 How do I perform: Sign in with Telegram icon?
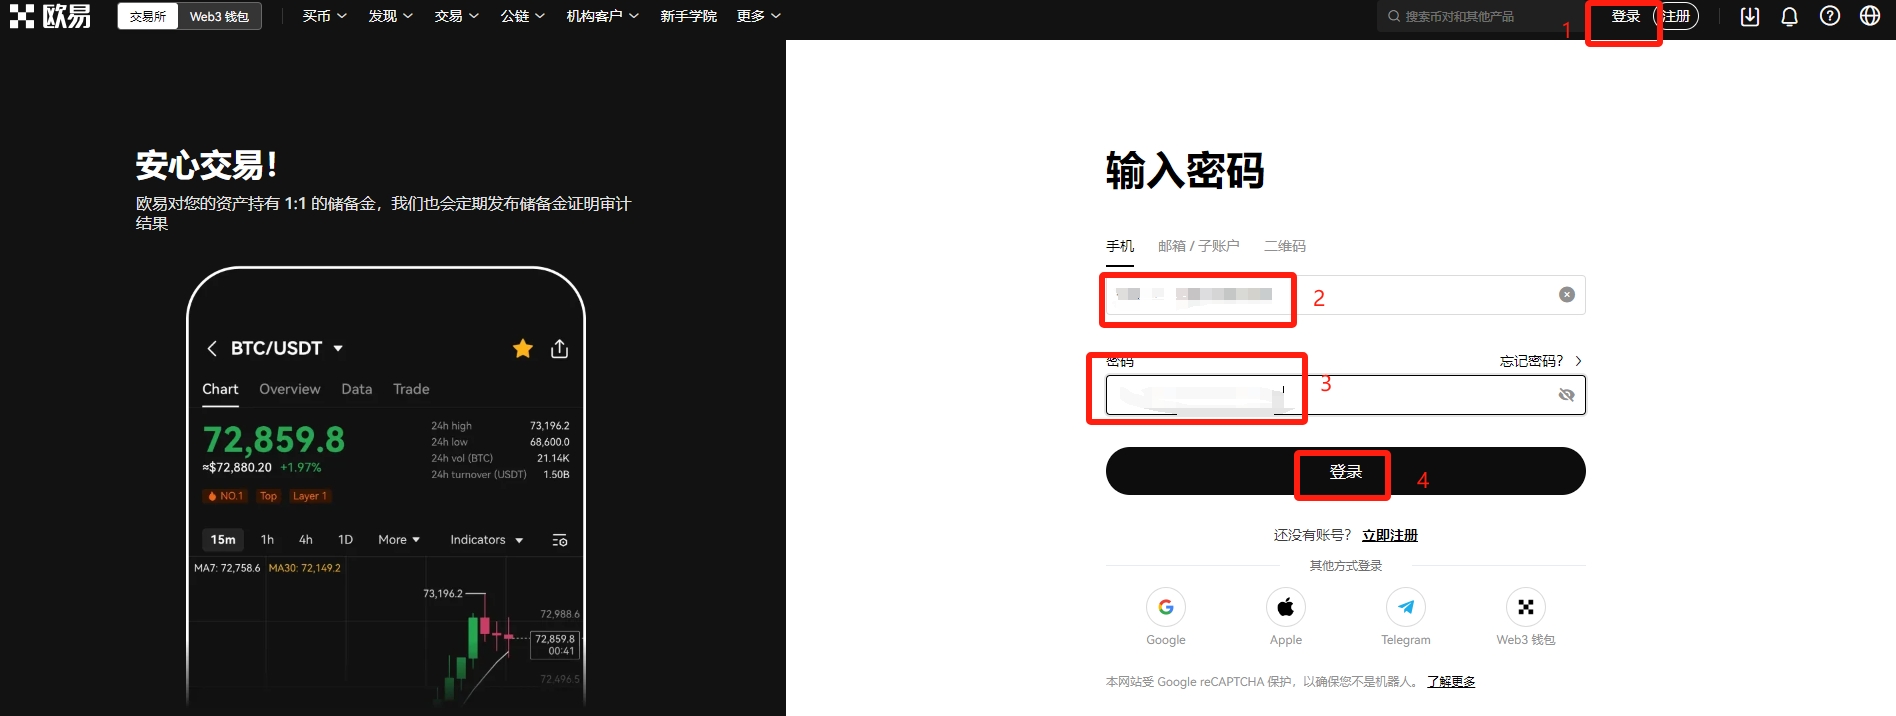click(1406, 607)
